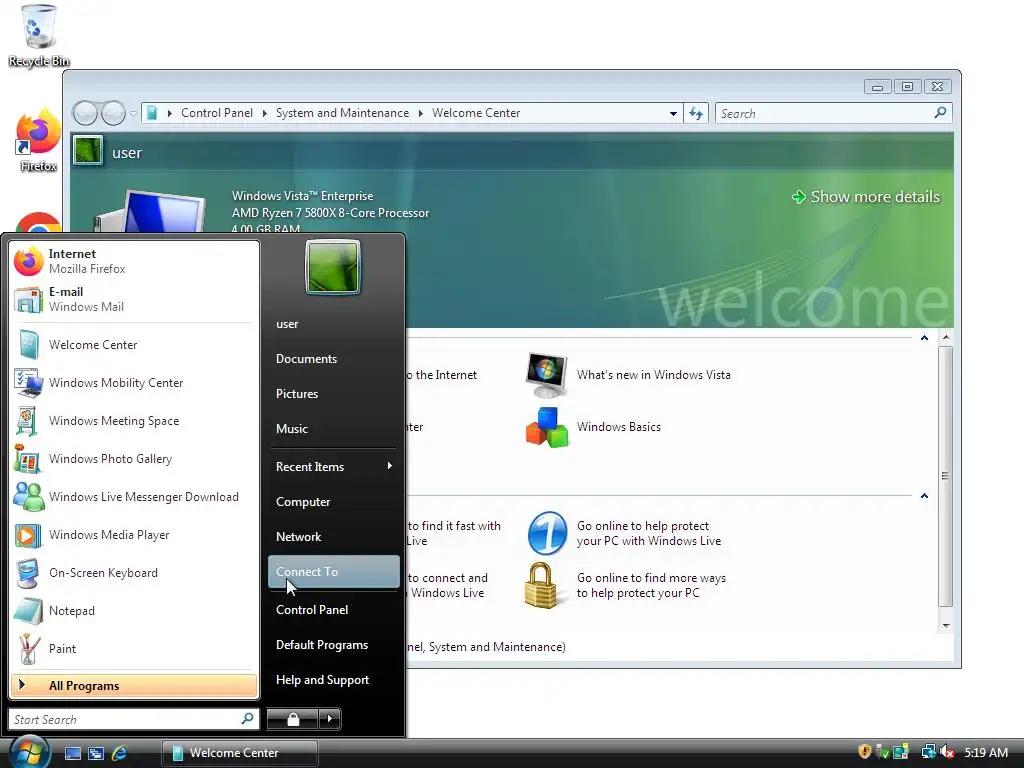This screenshot has height=768, width=1024.
Task: Click Welcome Center taskbar button
Action: [x=239, y=753]
